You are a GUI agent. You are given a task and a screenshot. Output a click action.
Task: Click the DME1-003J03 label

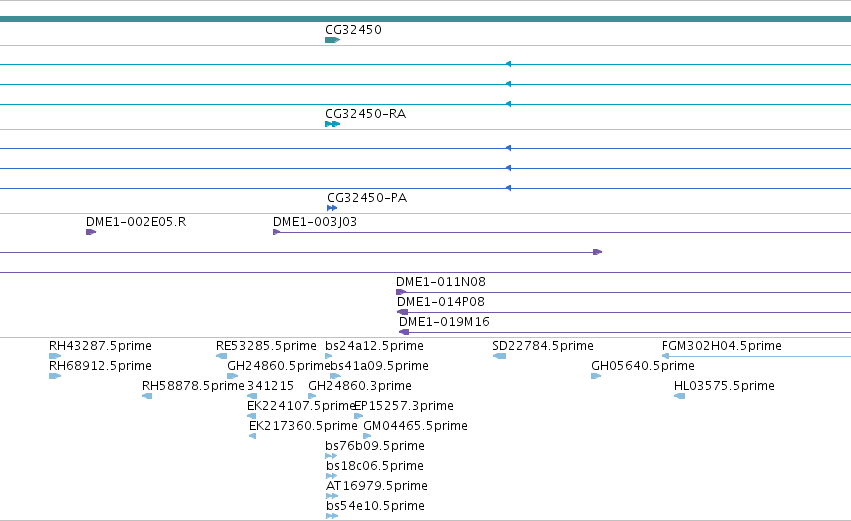pyautogui.click(x=315, y=222)
